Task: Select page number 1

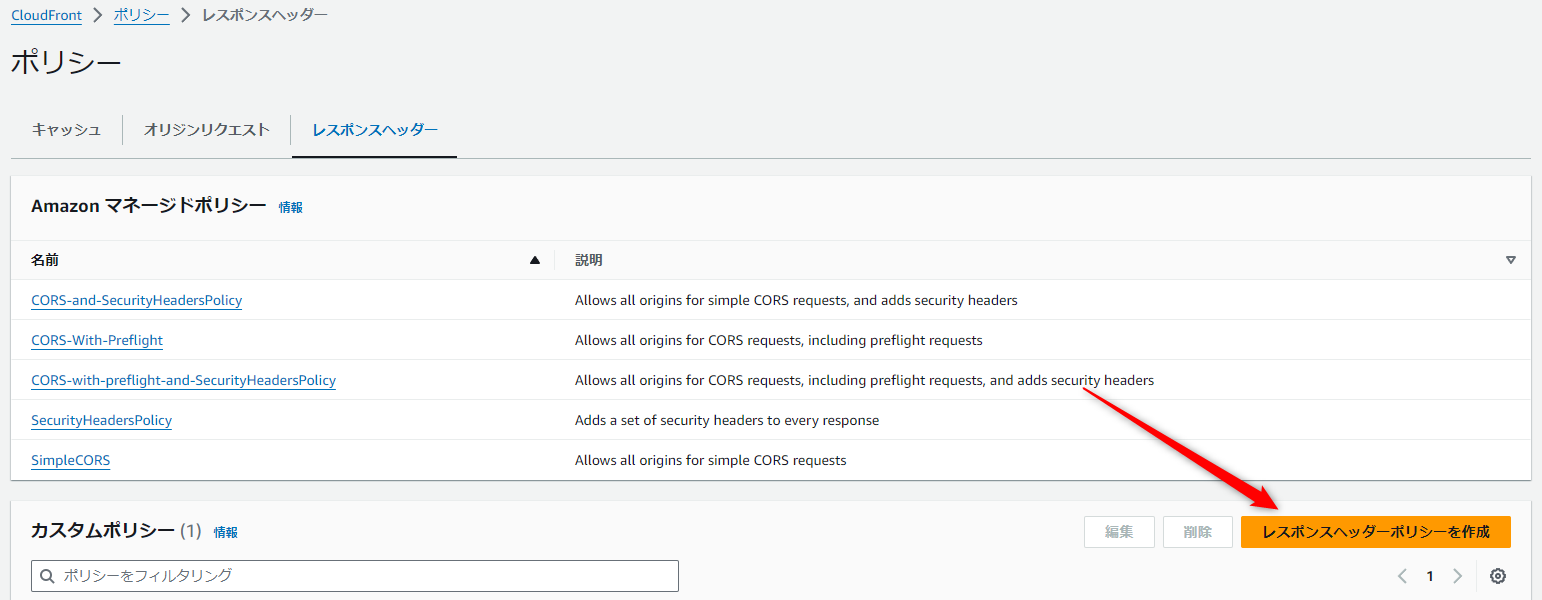Action: click(1430, 576)
